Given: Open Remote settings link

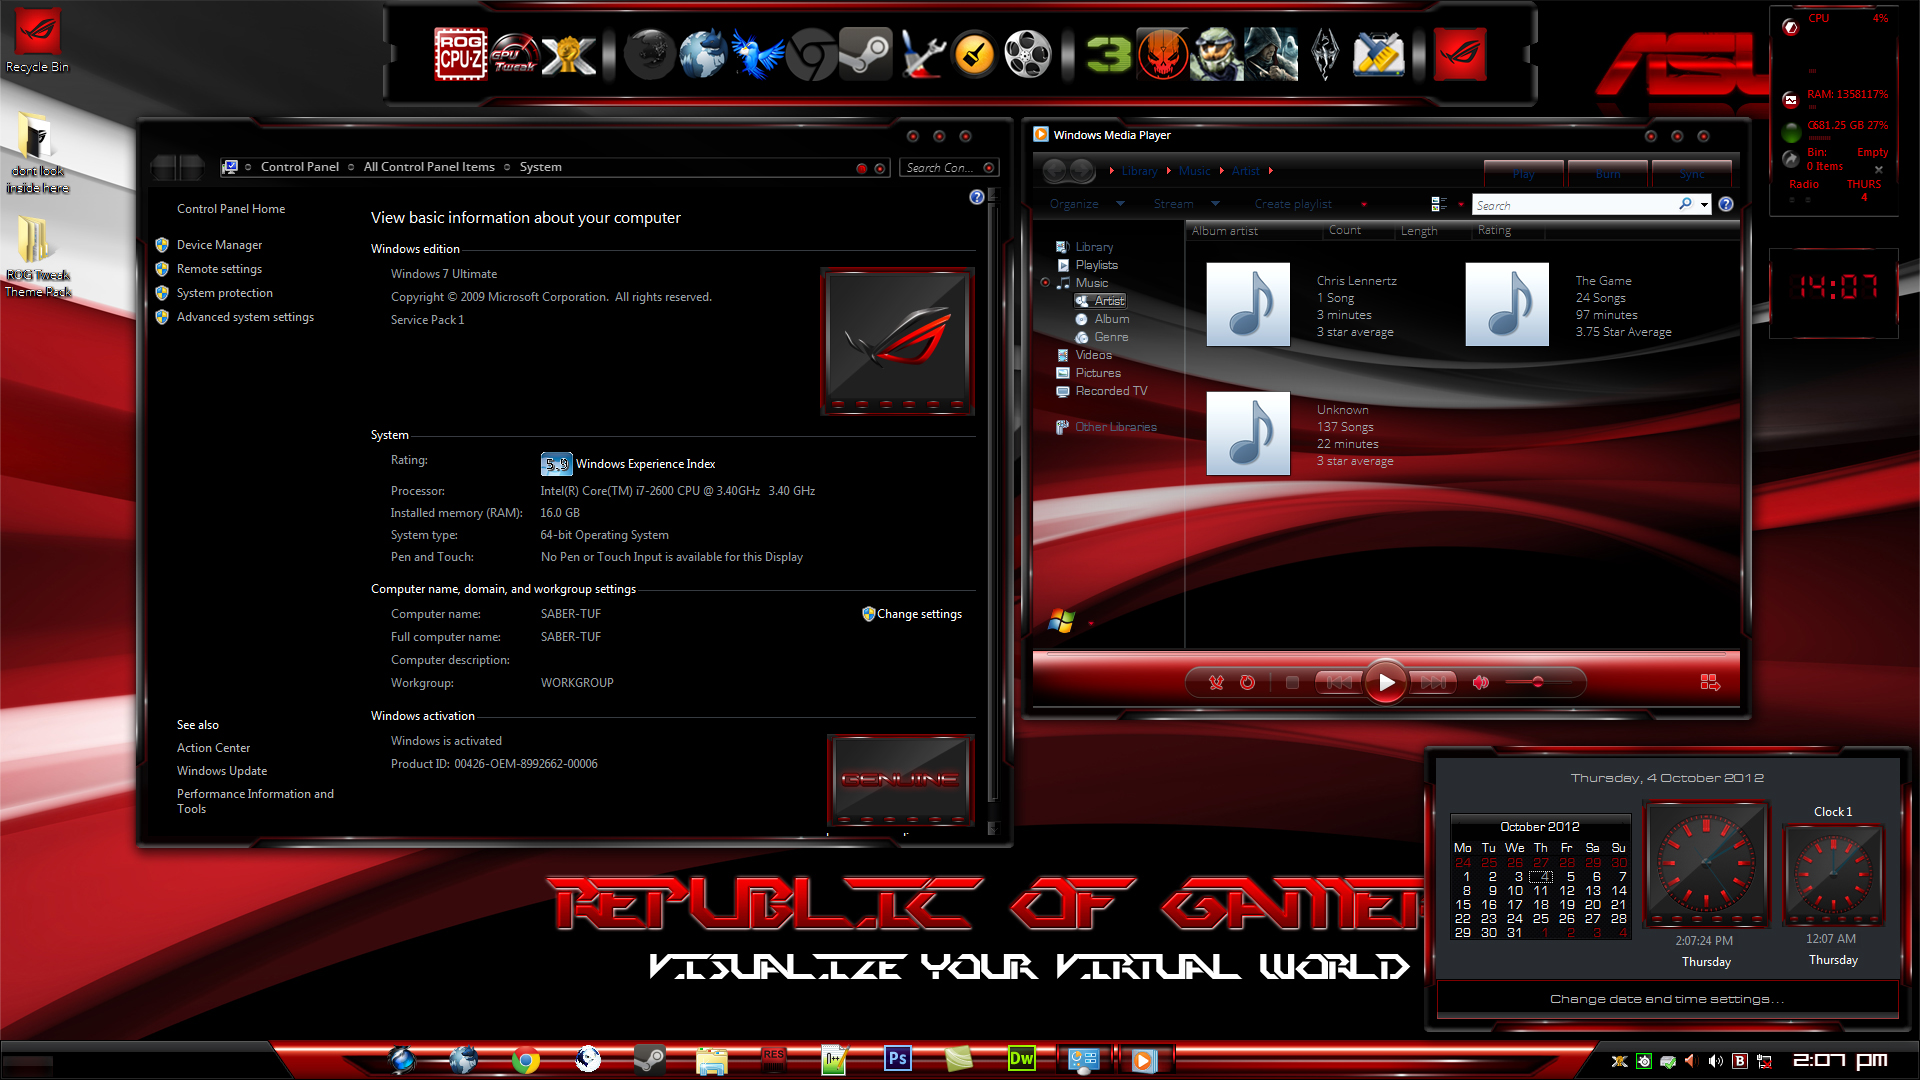Looking at the screenshot, I should point(219,269).
